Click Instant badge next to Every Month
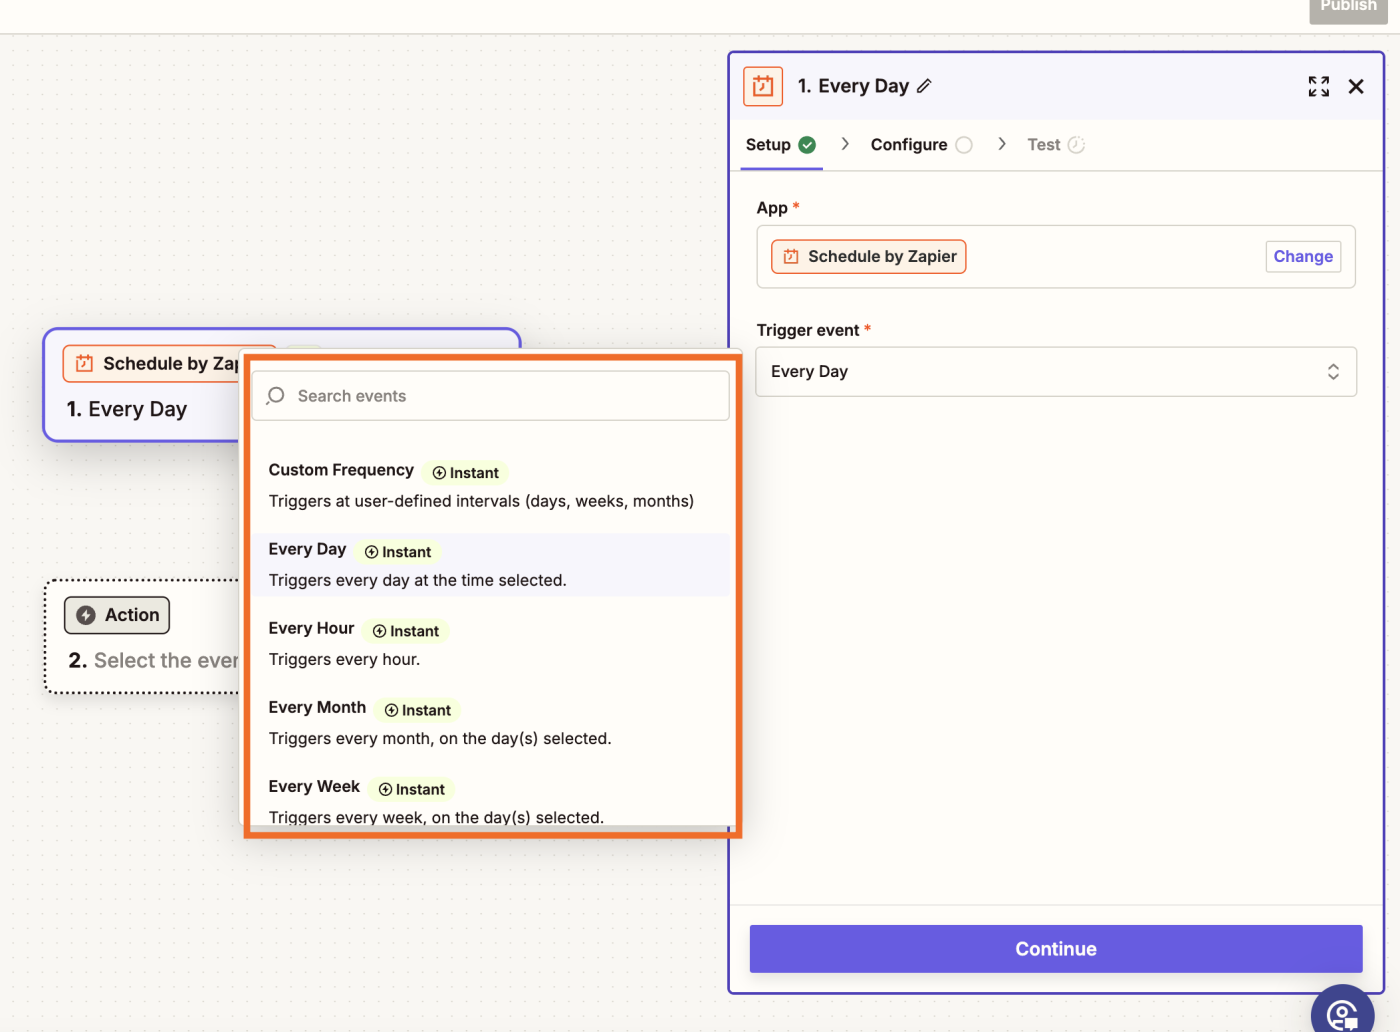Screen dimensions: 1400x1032 [x=418, y=710]
